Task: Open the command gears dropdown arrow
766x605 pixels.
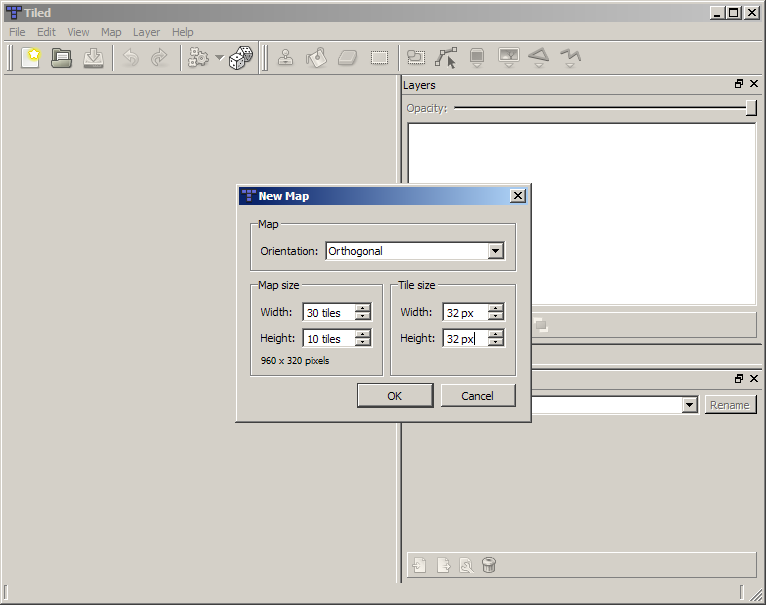Action: pos(219,58)
